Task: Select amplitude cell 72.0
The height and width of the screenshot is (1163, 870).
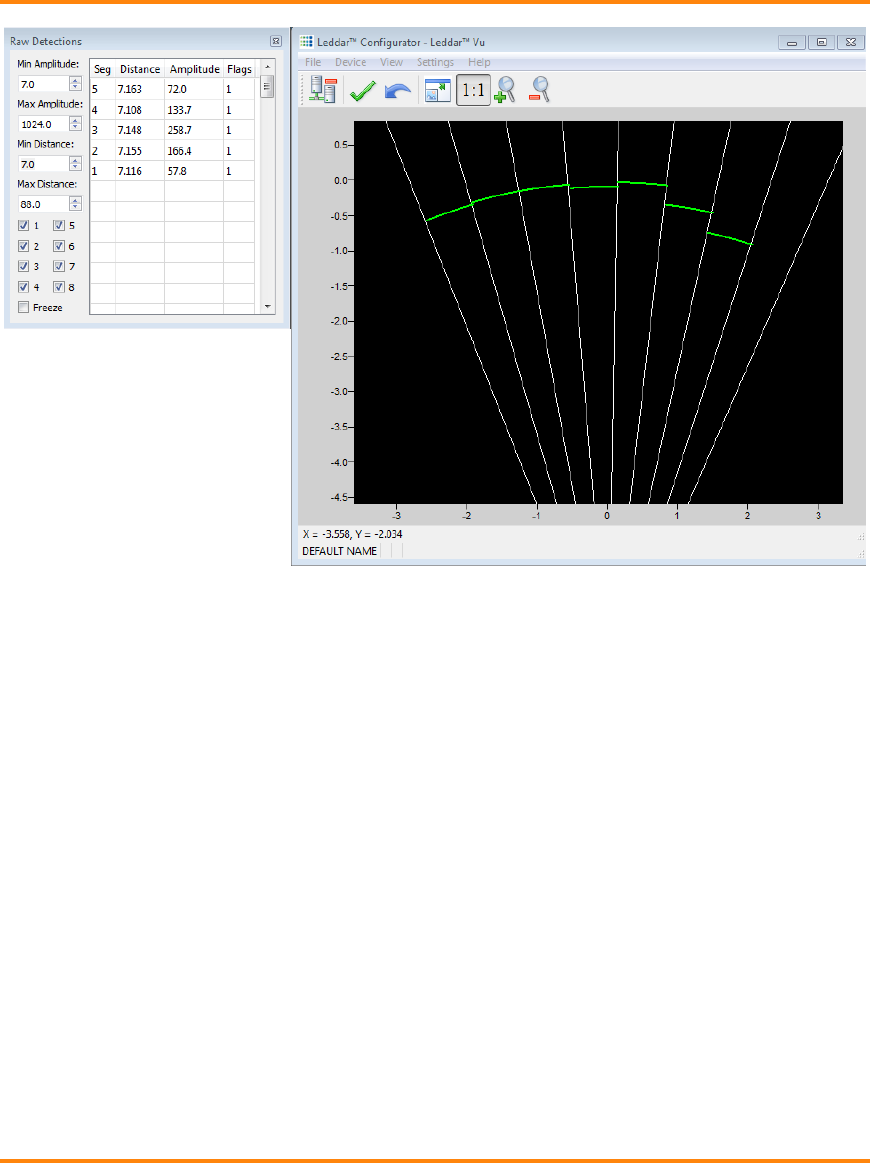Action: coord(194,89)
